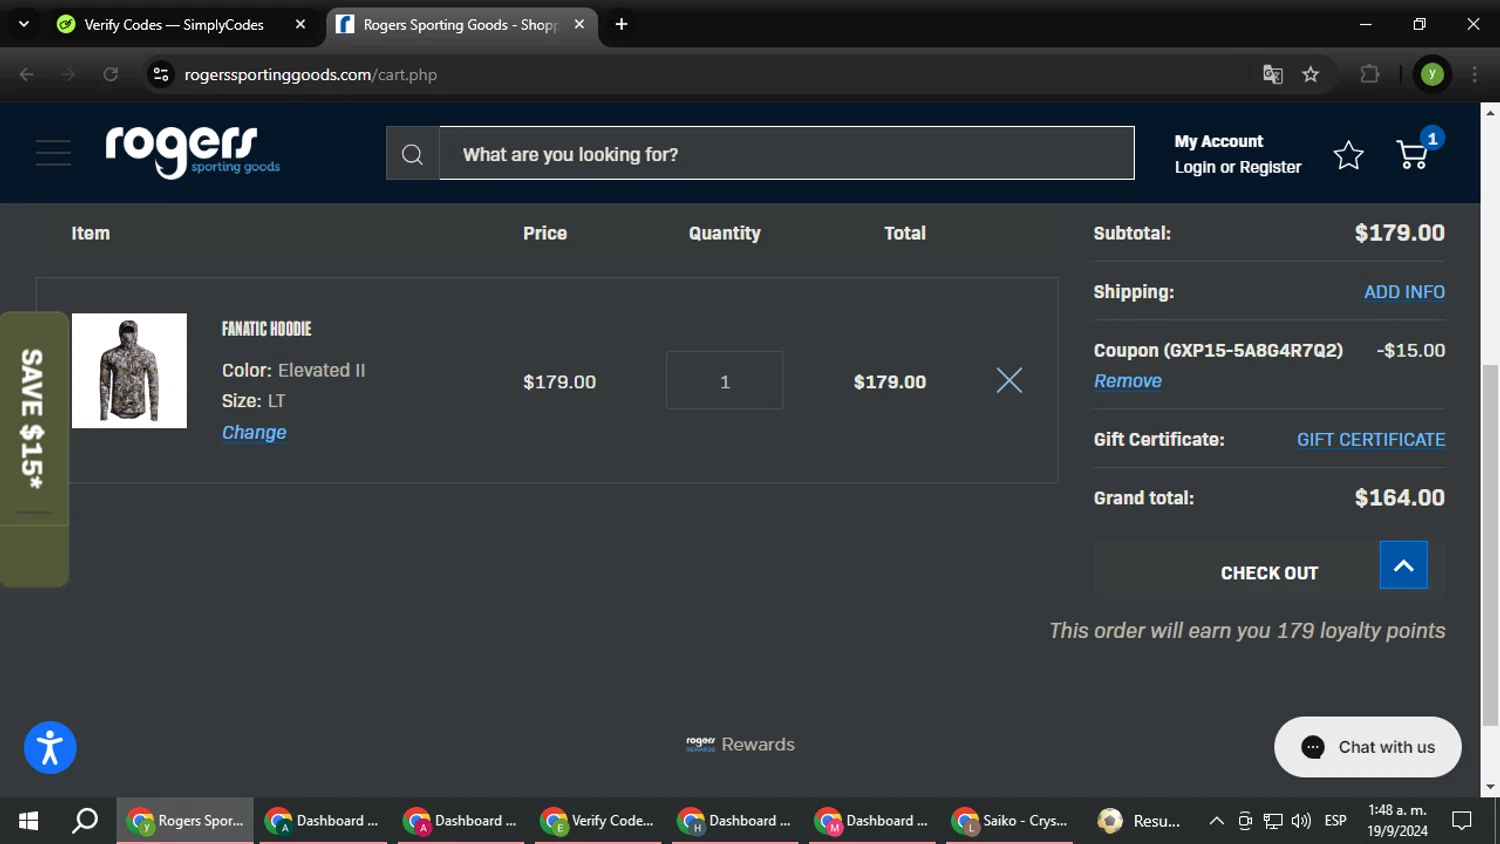Click Change under hoodie options
The image size is (1500, 844).
pyautogui.click(x=254, y=432)
